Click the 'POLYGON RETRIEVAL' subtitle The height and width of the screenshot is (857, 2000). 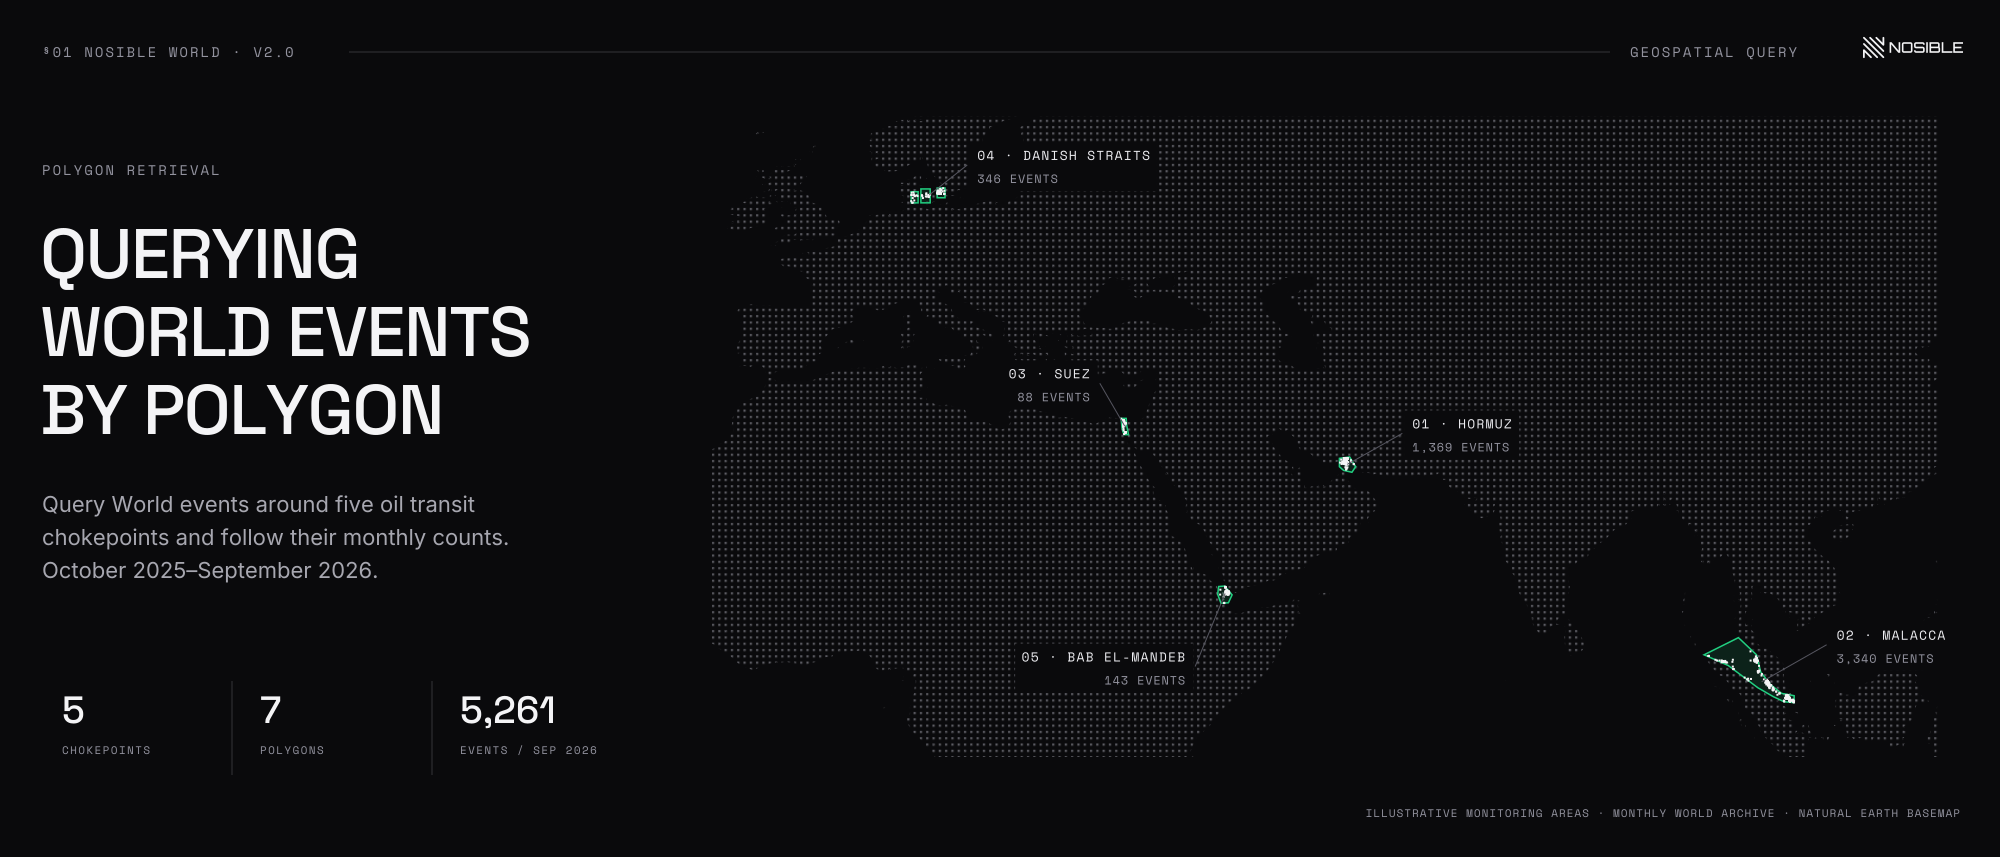(x=131, y=171)
